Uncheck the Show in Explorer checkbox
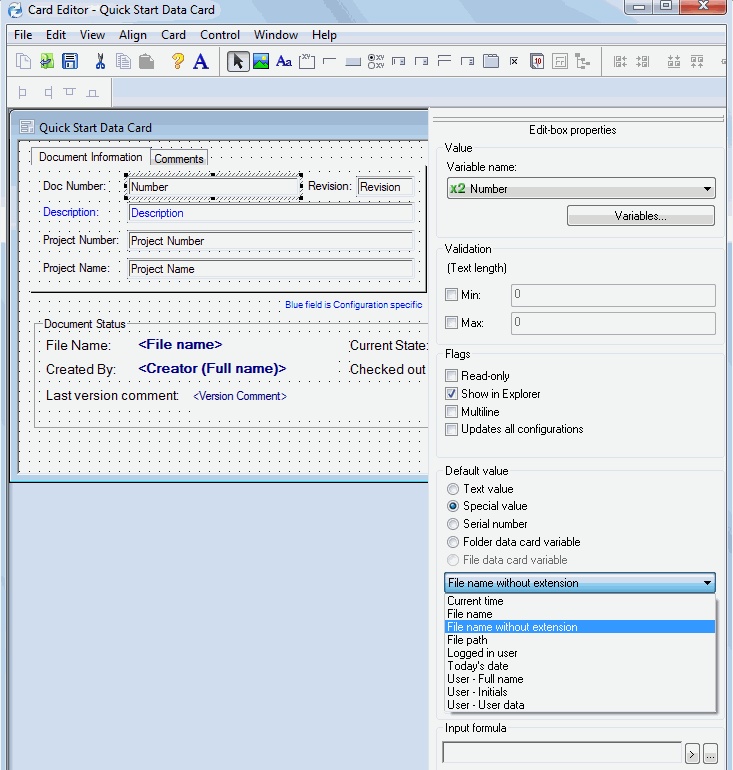This screenshot has width=733, height=770. (x=451, y=393)
